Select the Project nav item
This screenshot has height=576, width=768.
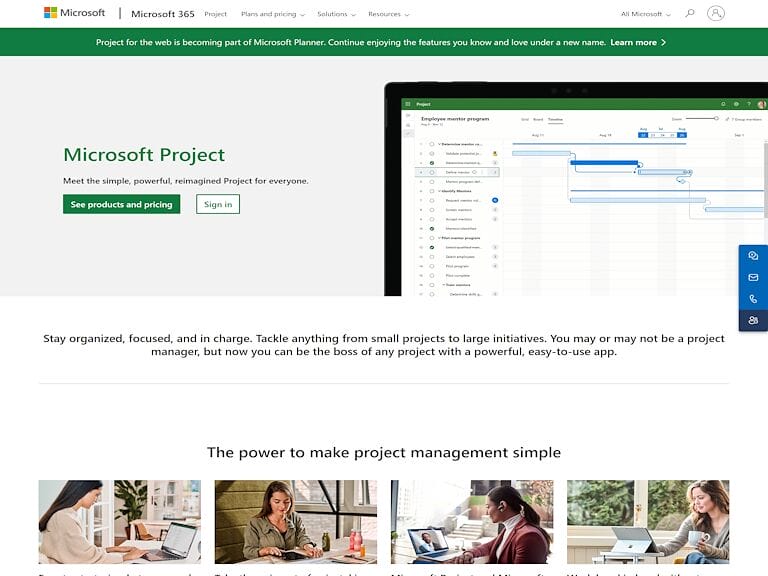[215, 14]
